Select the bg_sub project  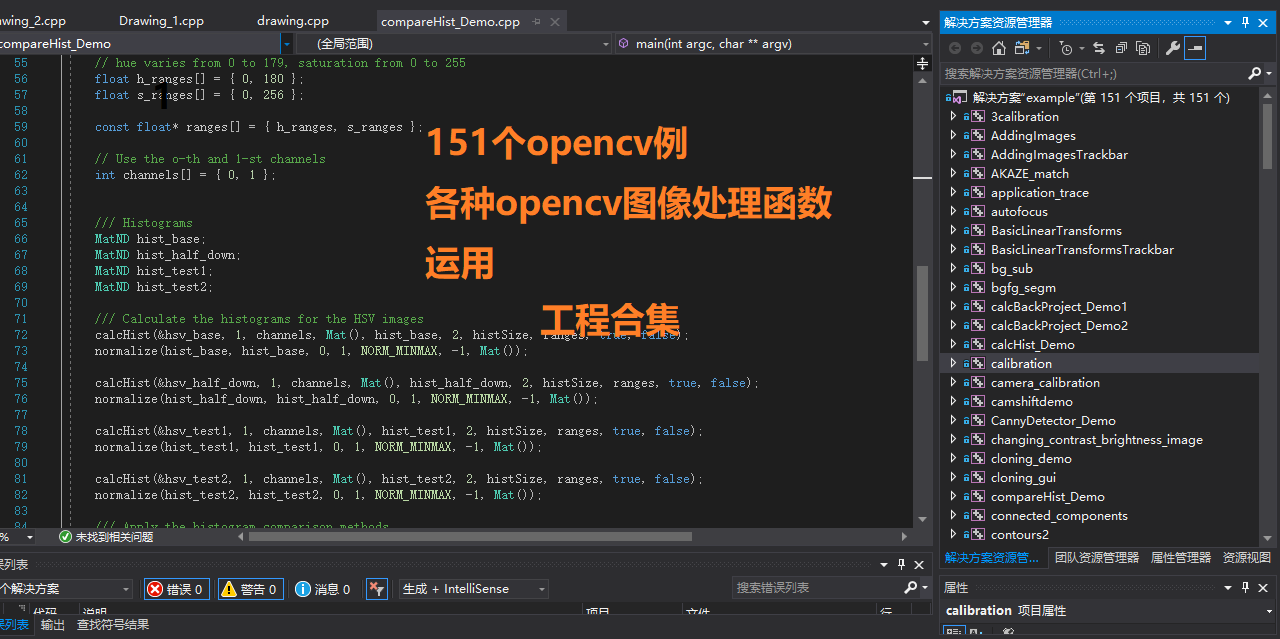[x=1012, y=269]
